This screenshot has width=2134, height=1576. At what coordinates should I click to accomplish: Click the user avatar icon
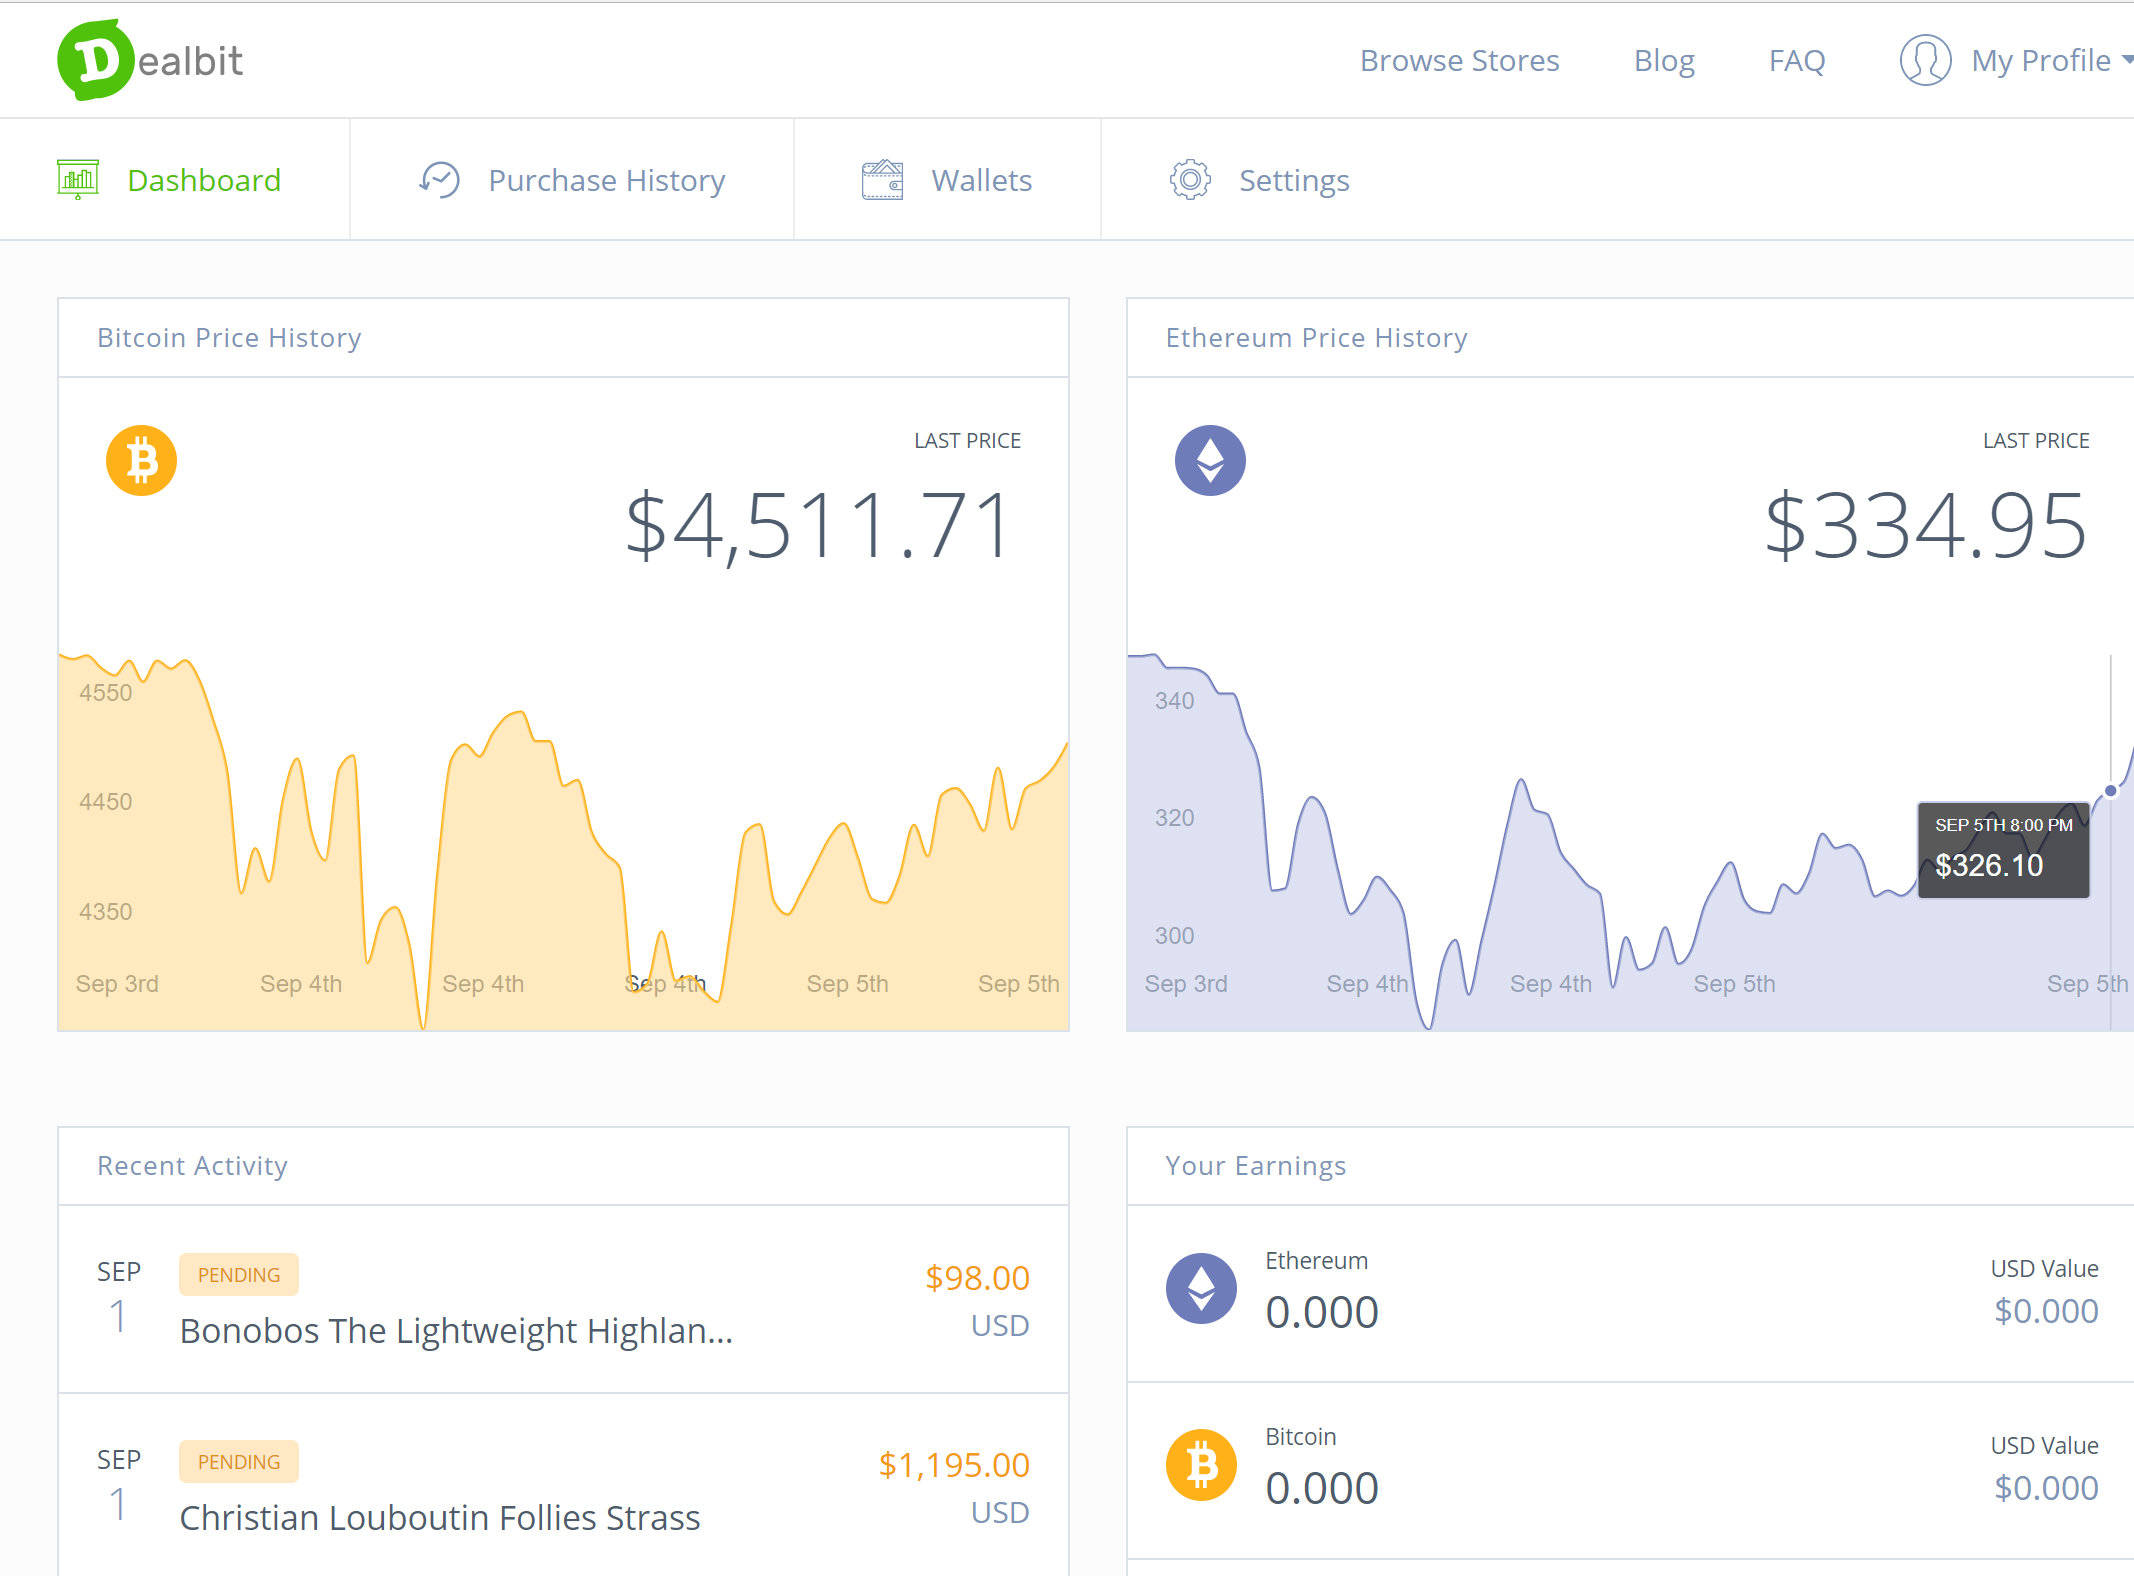tap(1925, 60)
